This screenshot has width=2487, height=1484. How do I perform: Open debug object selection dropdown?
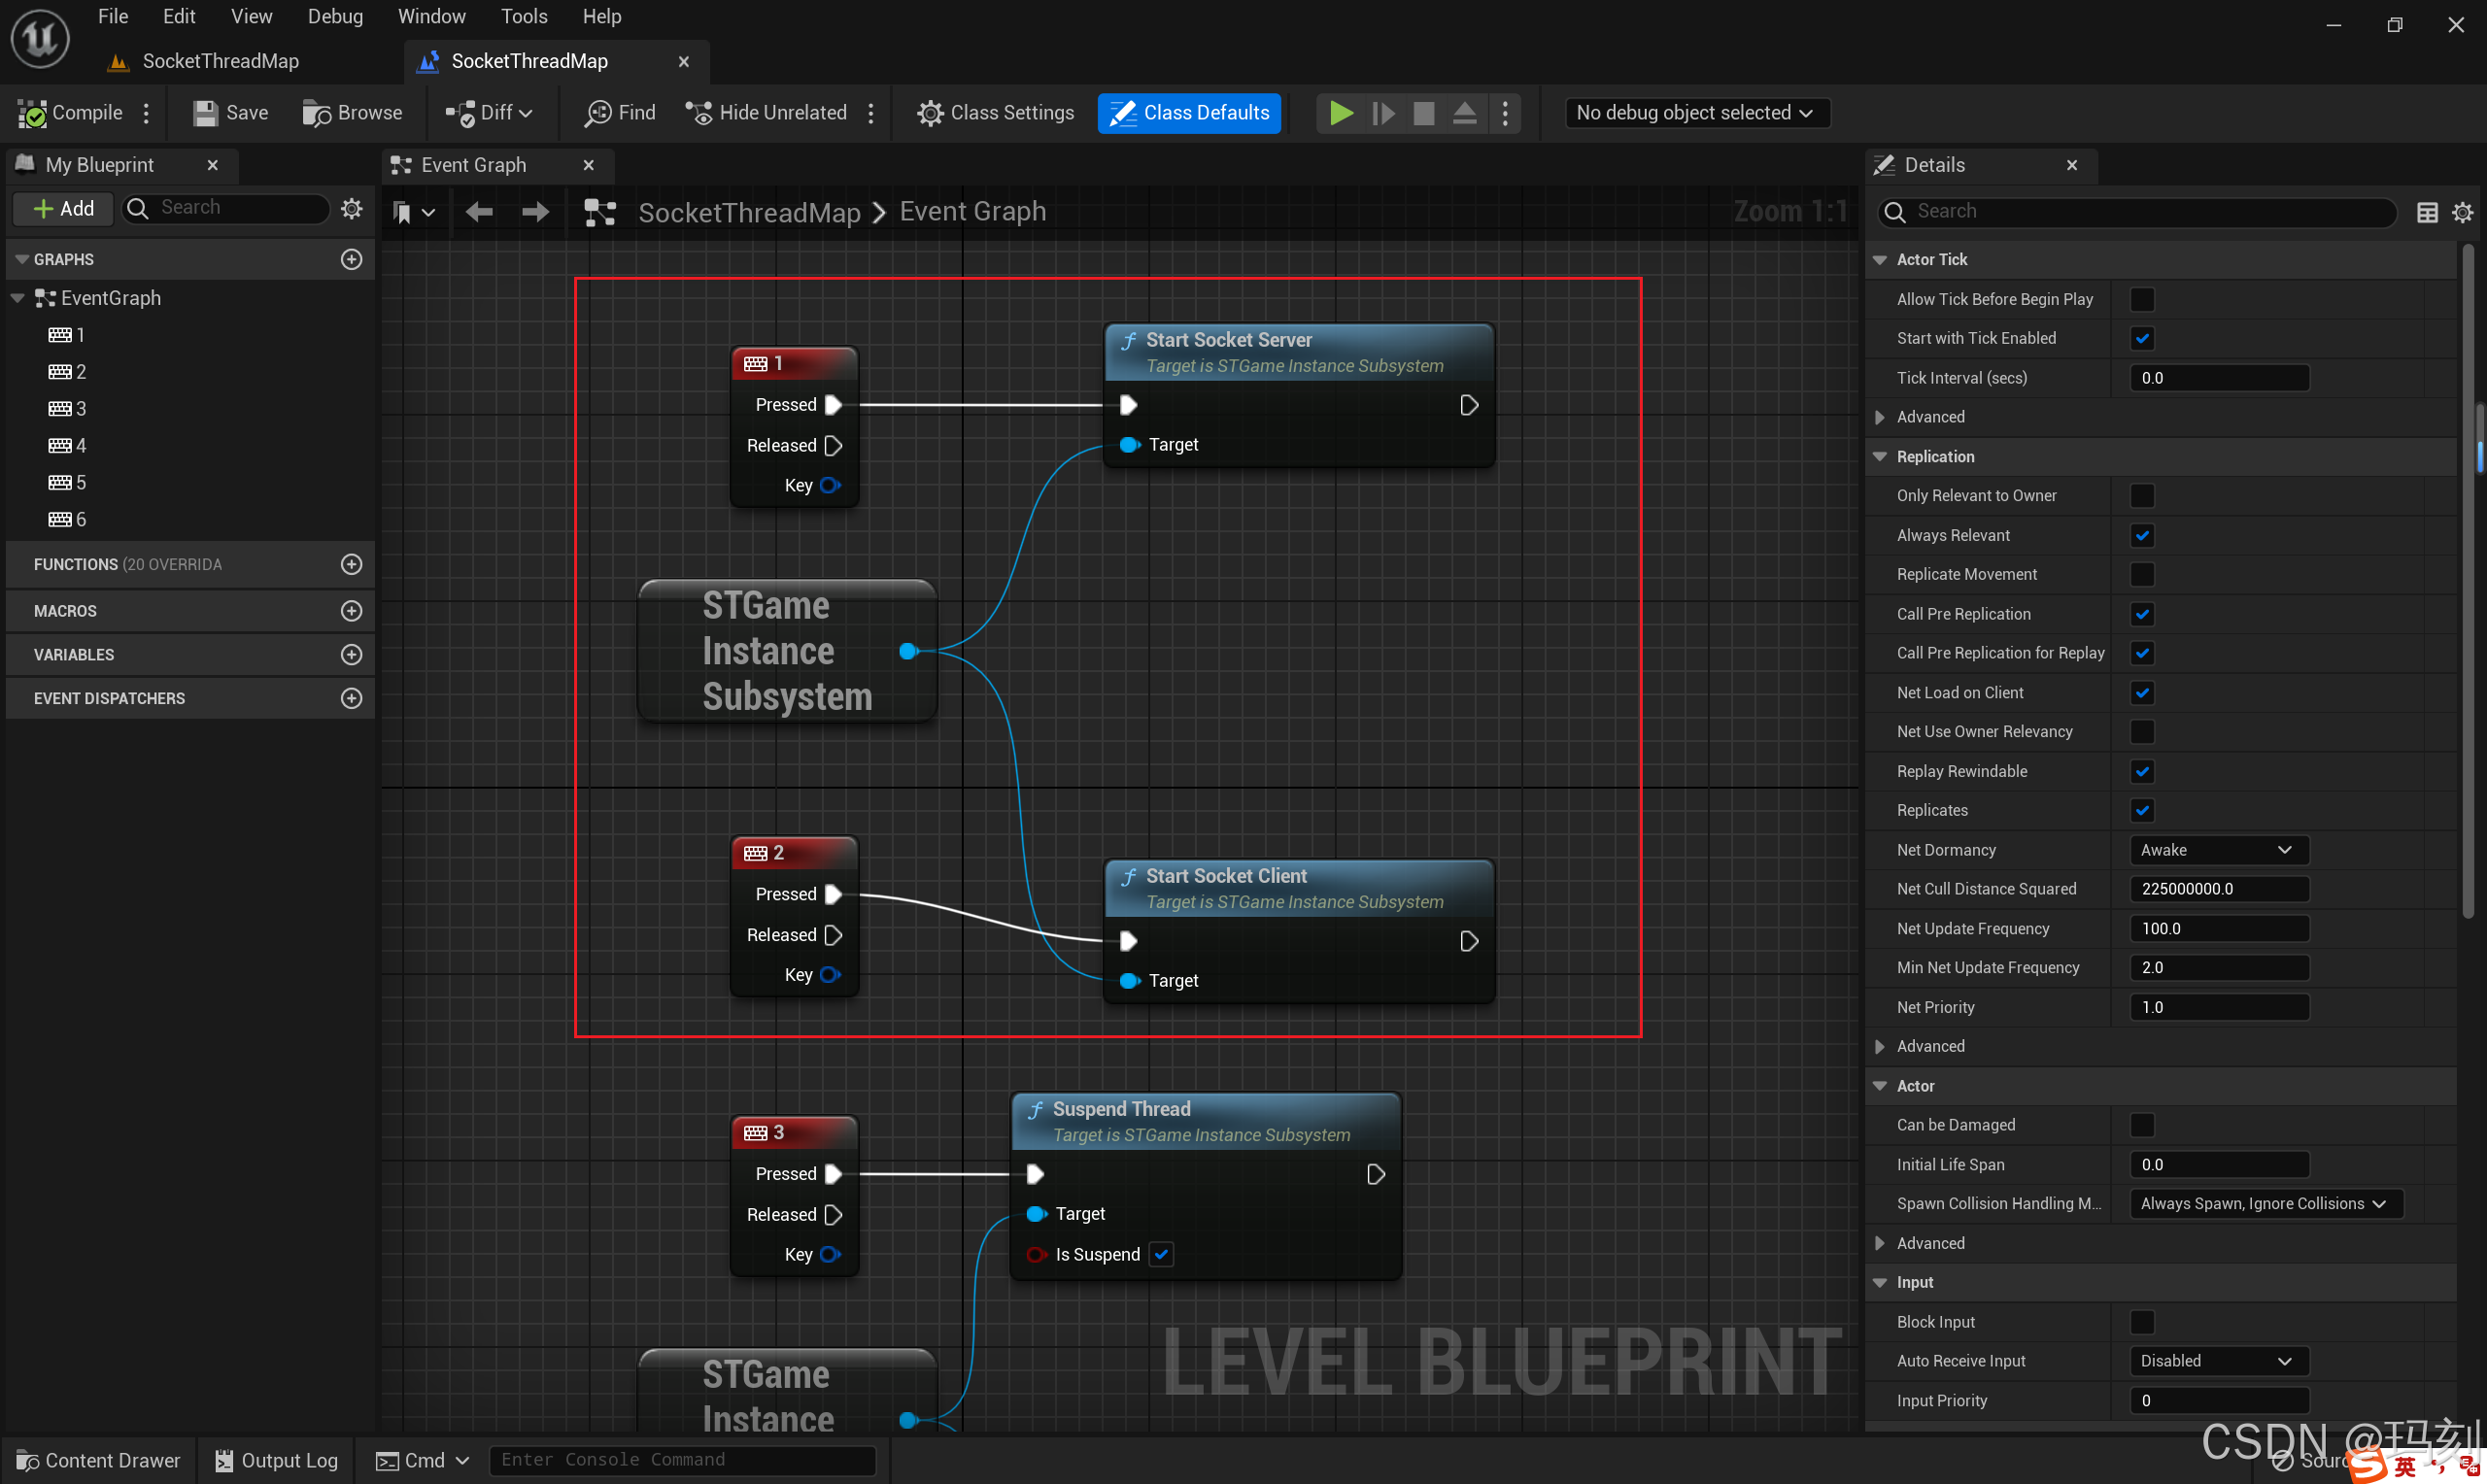[x=1696, y=113]
